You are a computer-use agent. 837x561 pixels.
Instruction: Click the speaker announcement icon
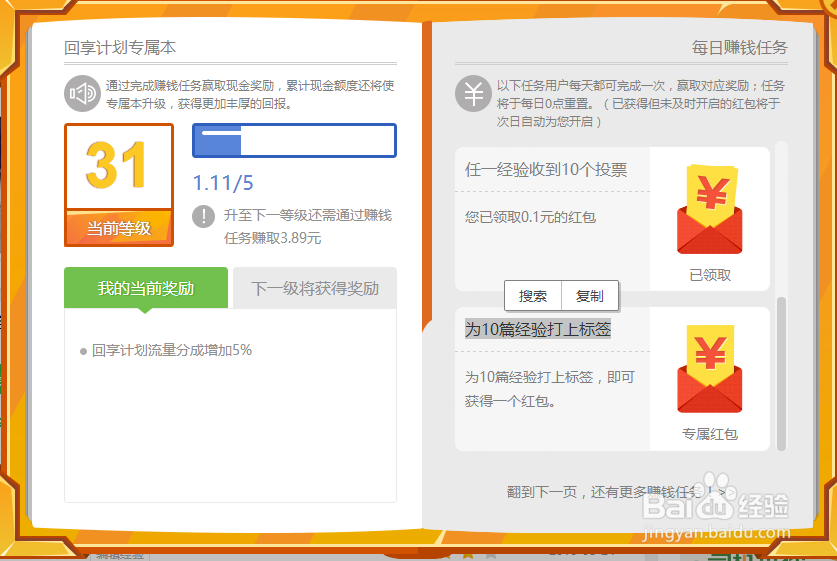[82, 94]
